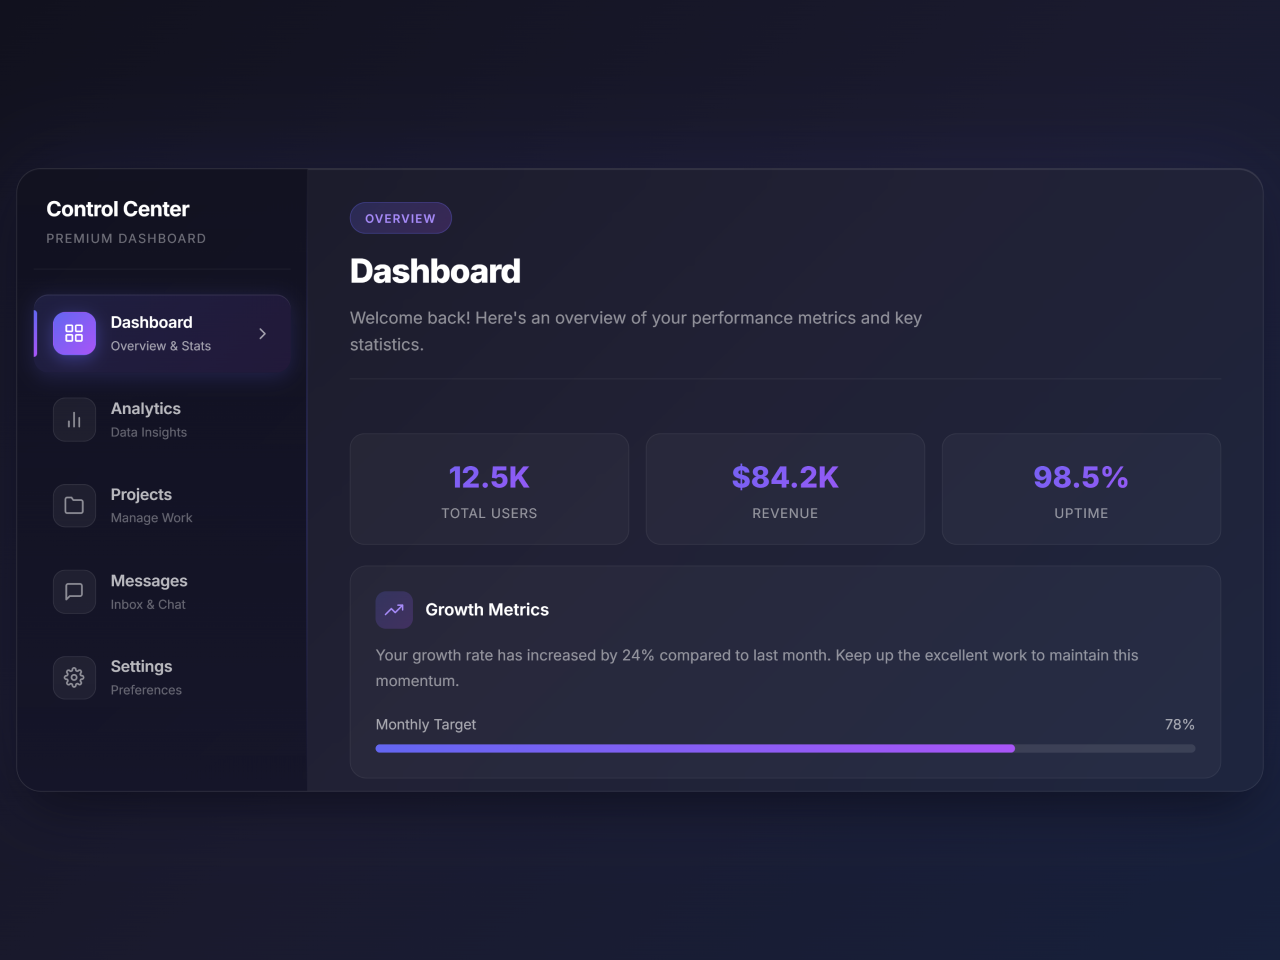The image size is (1280, 960).
Task: Select the Projects label in sidebar
Action: coord(141,495)
